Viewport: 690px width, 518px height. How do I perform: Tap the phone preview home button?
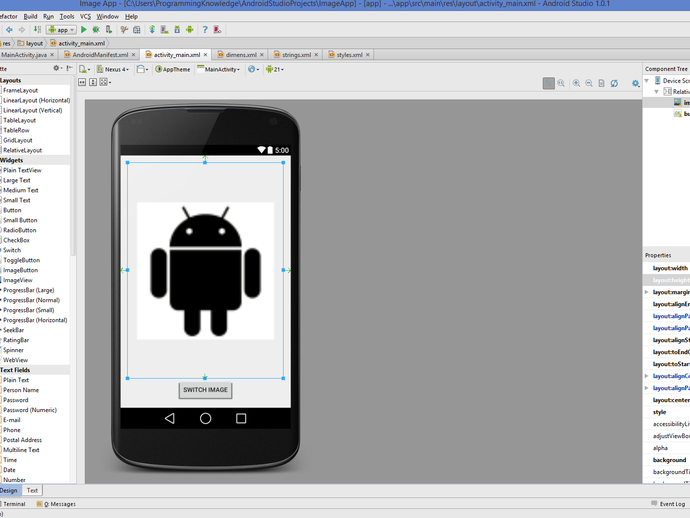click(x=206, y=418)
